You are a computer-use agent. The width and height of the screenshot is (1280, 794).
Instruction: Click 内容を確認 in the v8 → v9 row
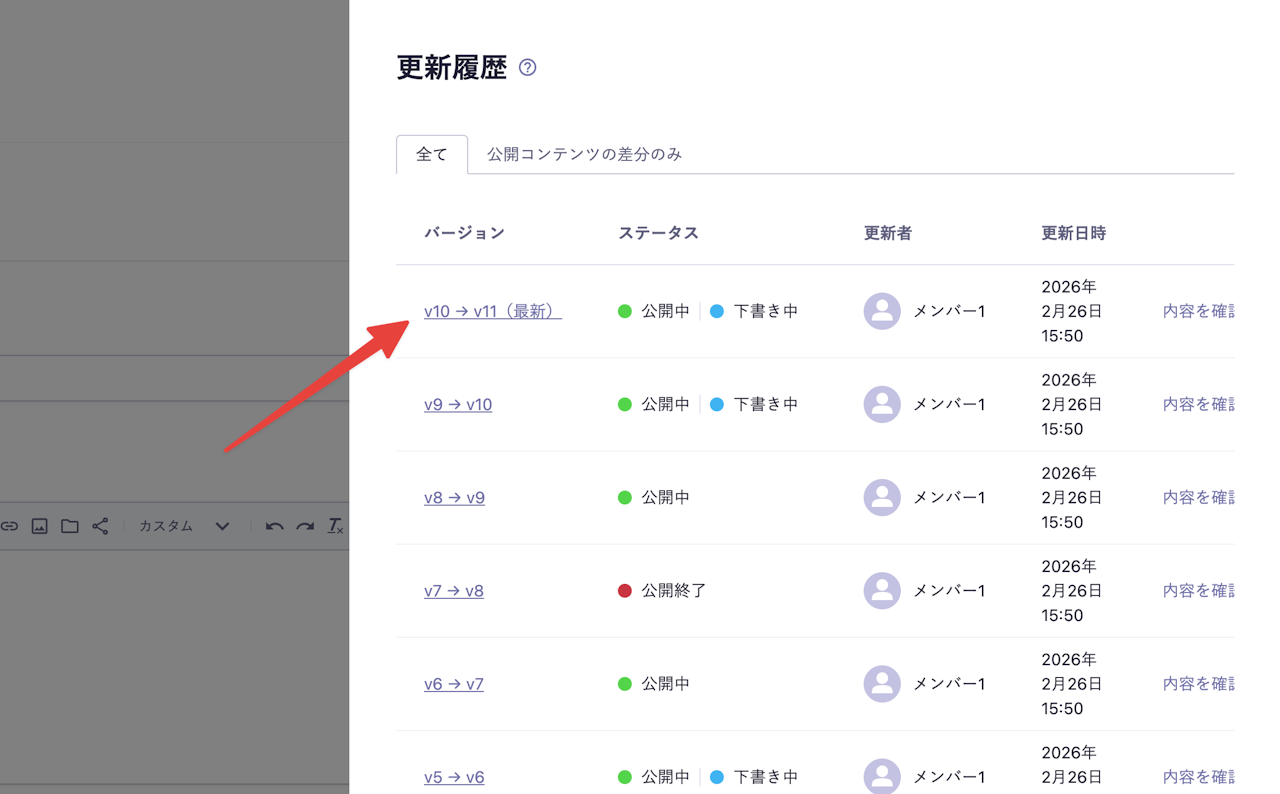click(x=1198, y=497)
